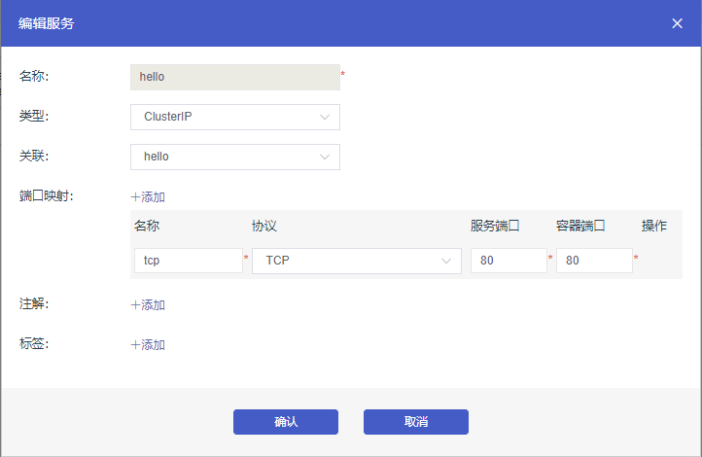Click the port name field containing tcp
This screenshot has height=457, width=702.
coord(187,261)
